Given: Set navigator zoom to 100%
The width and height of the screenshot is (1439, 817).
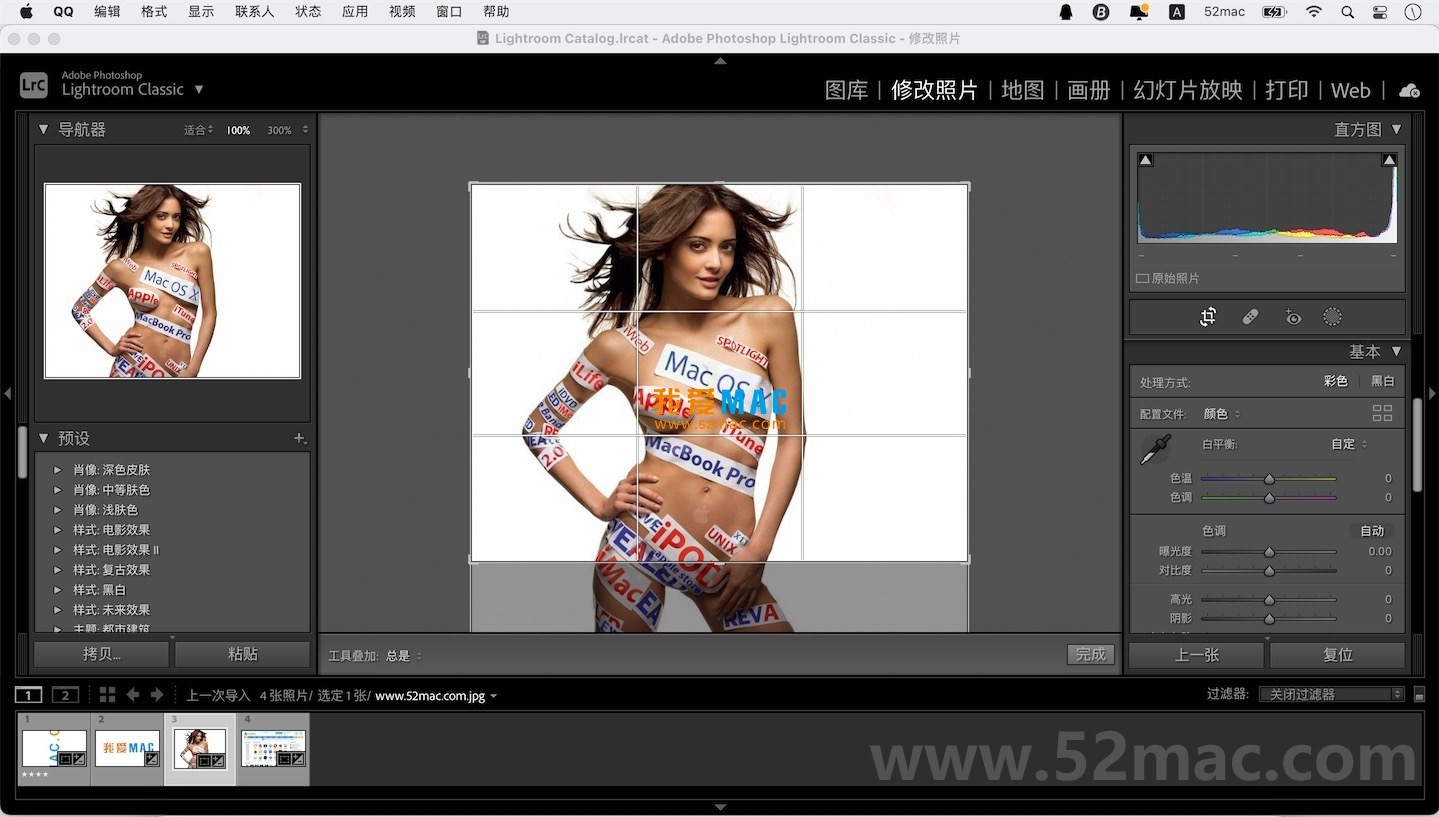Looking at the screenshot, I should click(x=238, y=130).
